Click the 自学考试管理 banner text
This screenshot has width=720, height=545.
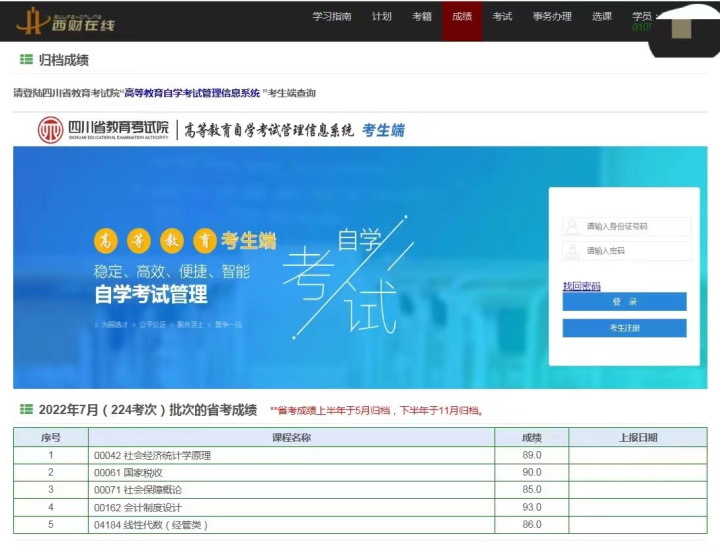[151, 294]
